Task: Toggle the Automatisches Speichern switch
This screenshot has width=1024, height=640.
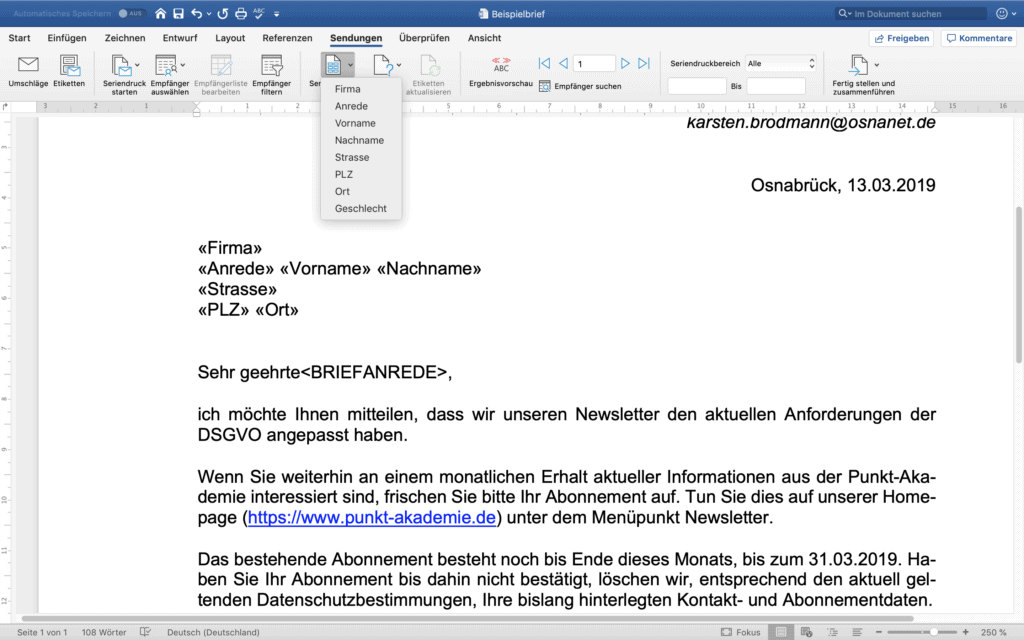Action: pyautogui.click(x=131, y=13)
